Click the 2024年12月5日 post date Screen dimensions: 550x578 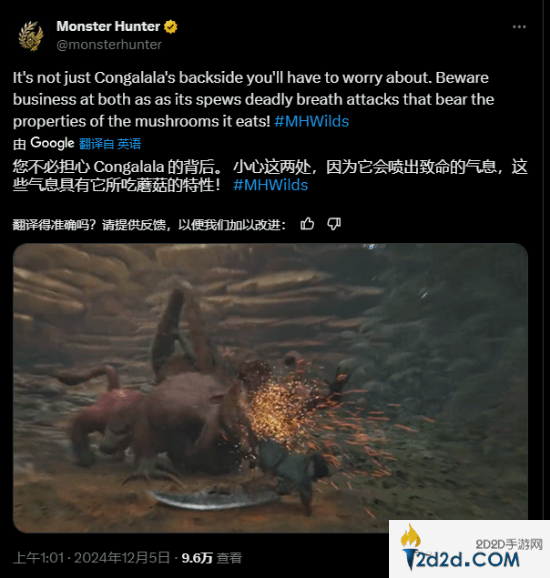(122, 558)
